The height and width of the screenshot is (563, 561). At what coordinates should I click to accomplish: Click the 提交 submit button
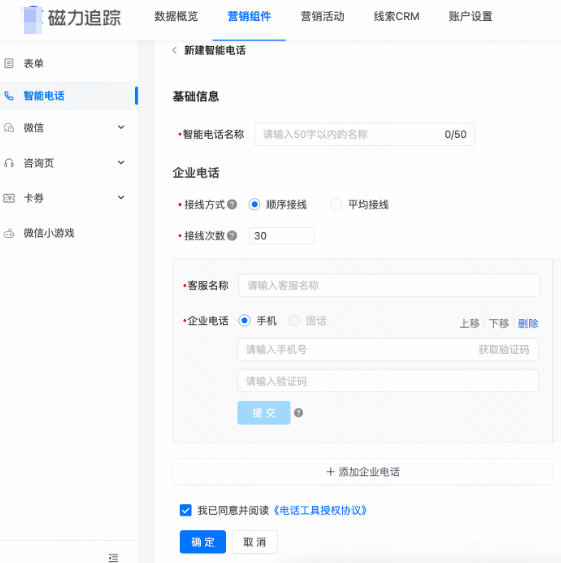click(x=264, y=413)
